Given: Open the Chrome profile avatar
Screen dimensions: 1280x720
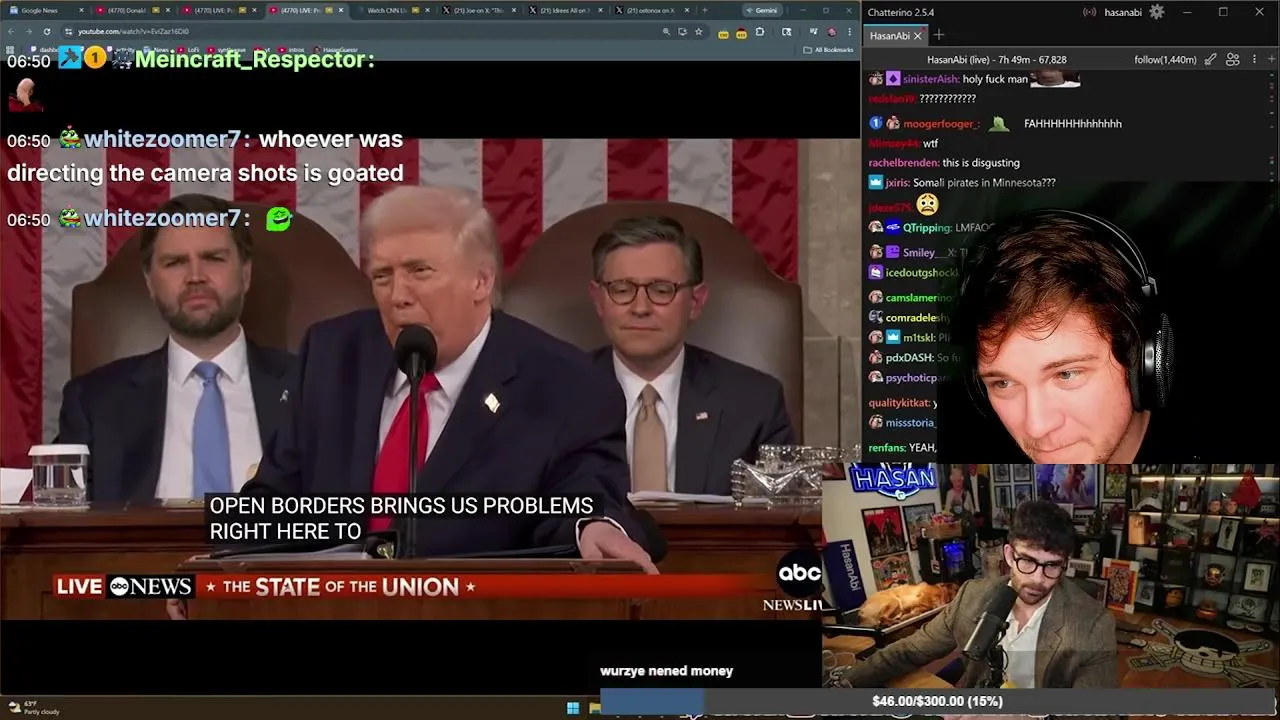Looking at the screenshot, I should click(831, 32).
